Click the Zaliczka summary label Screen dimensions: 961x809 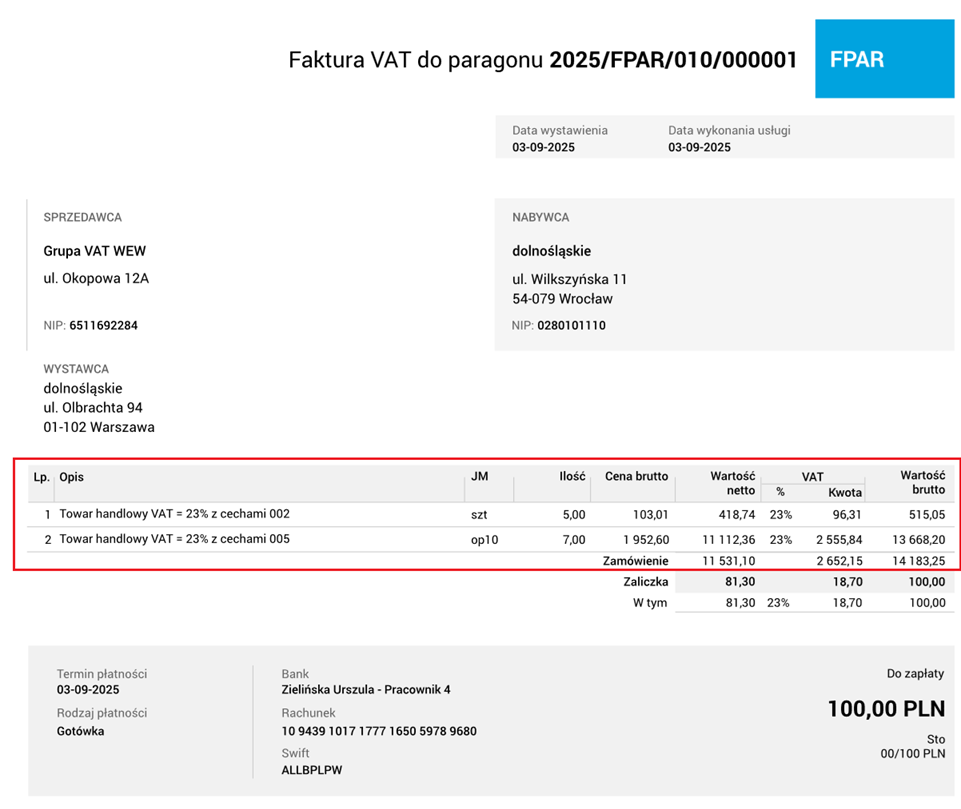[x=646, y=582]
